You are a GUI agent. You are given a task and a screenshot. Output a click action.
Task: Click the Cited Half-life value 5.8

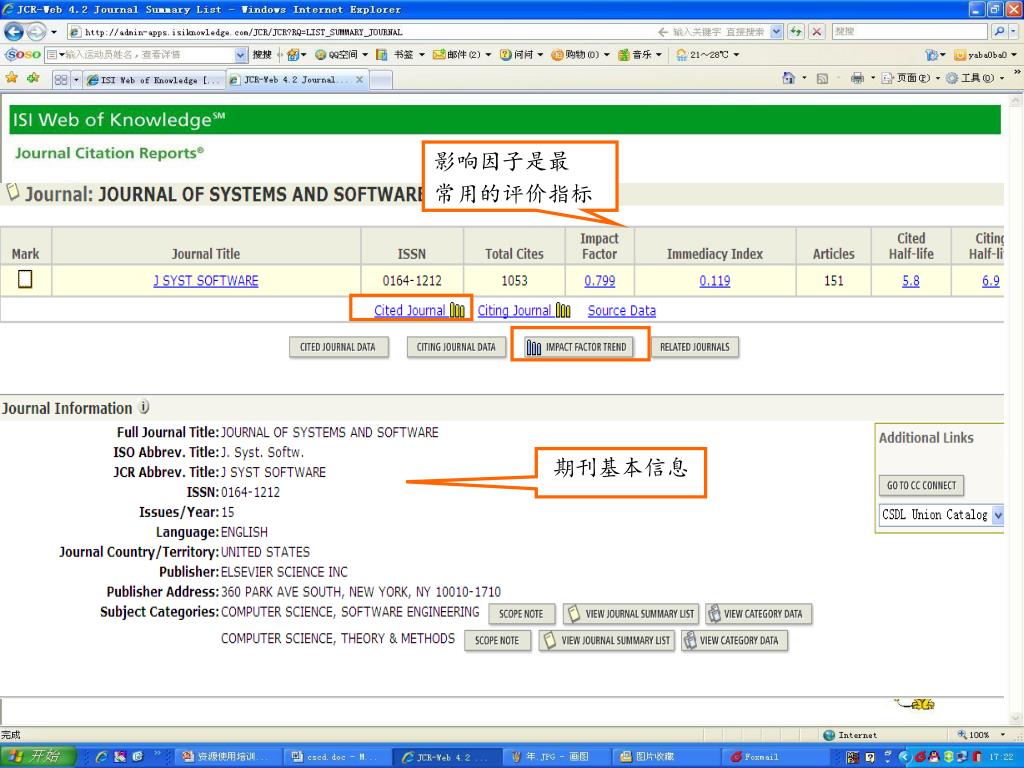[x=910, y=281]
